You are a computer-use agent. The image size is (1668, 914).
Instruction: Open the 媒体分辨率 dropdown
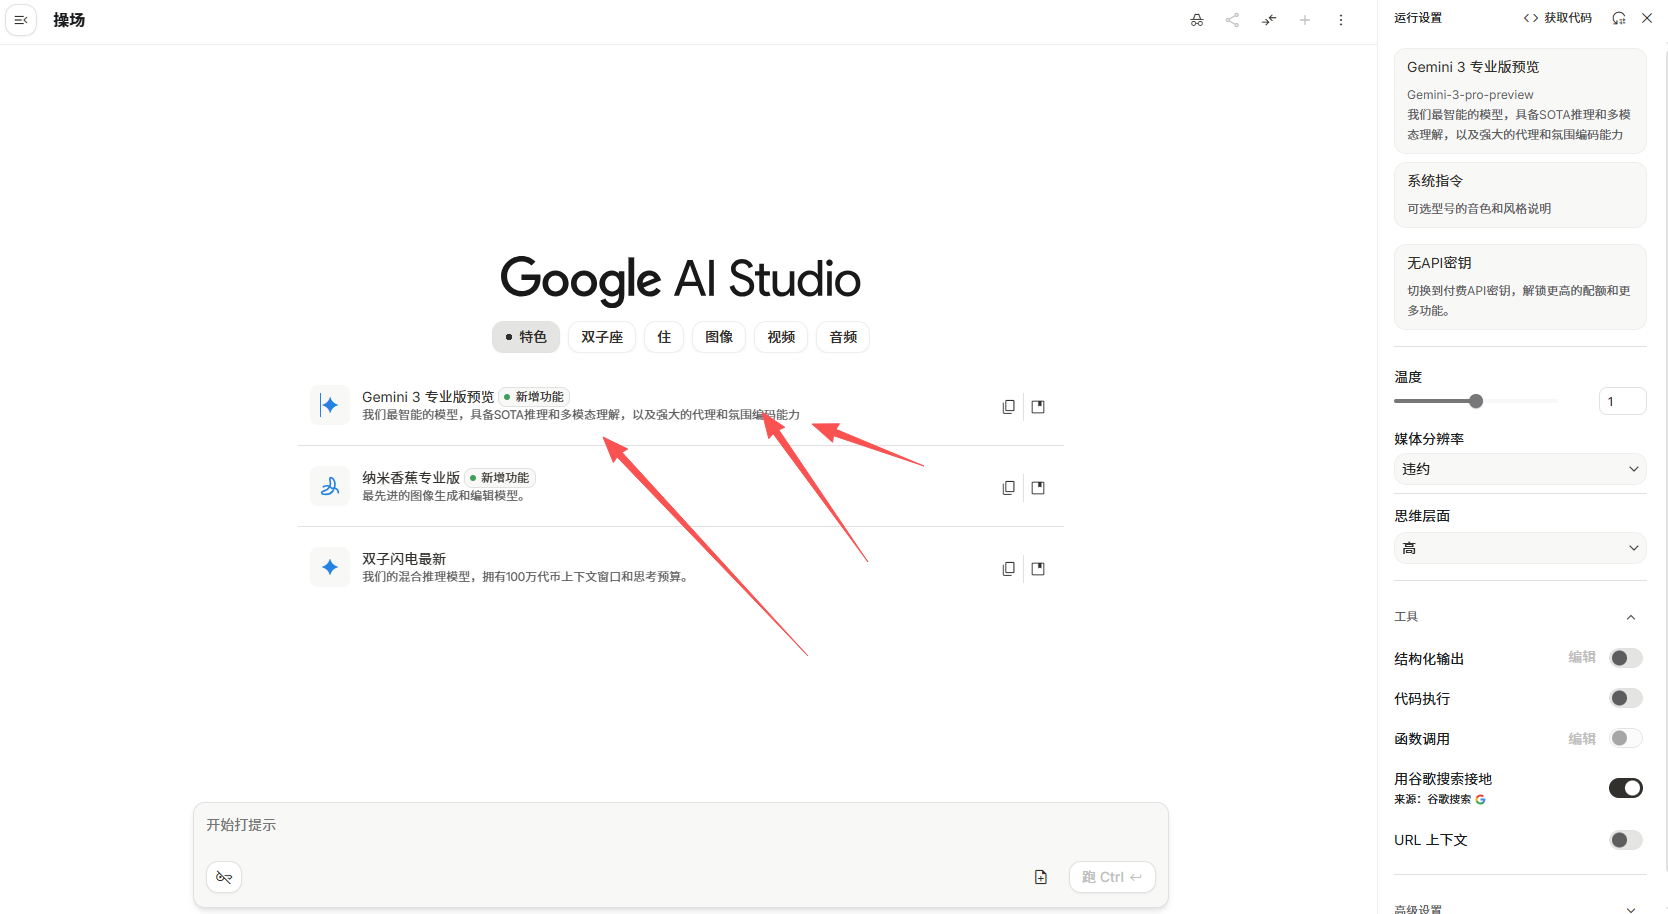1519,469
